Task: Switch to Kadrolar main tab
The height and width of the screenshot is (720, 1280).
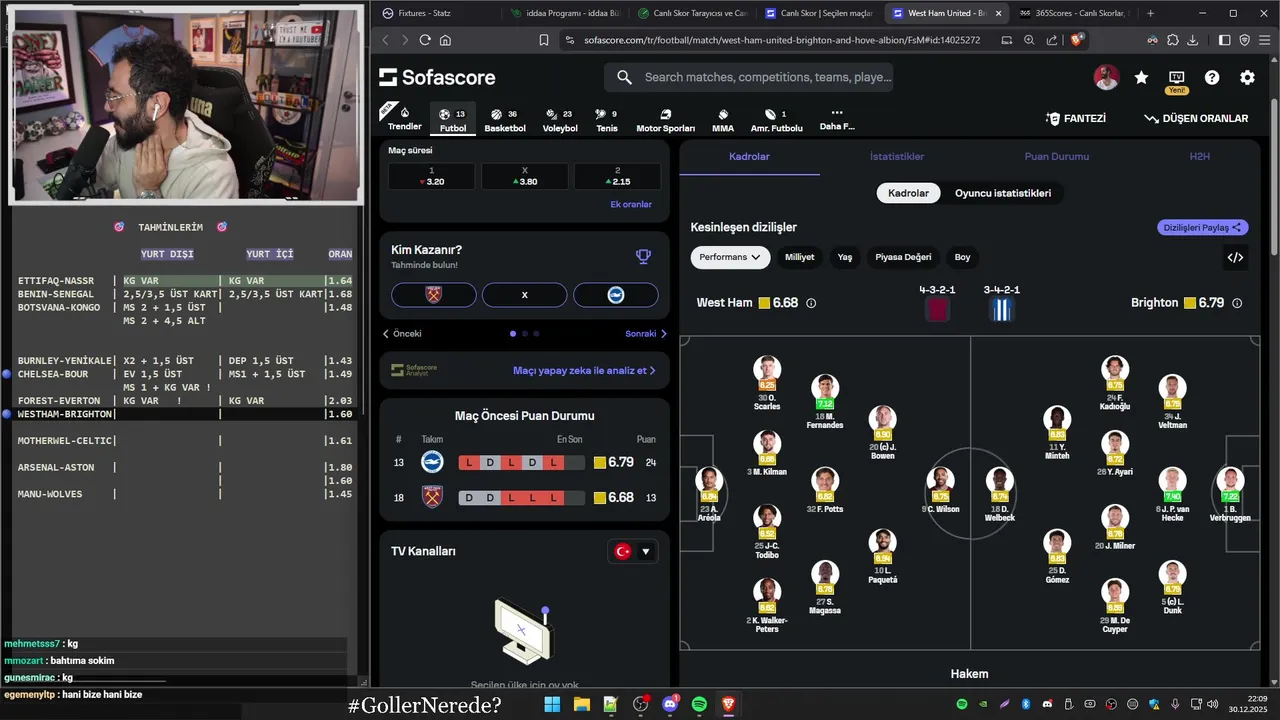Action: pos(749,157)
